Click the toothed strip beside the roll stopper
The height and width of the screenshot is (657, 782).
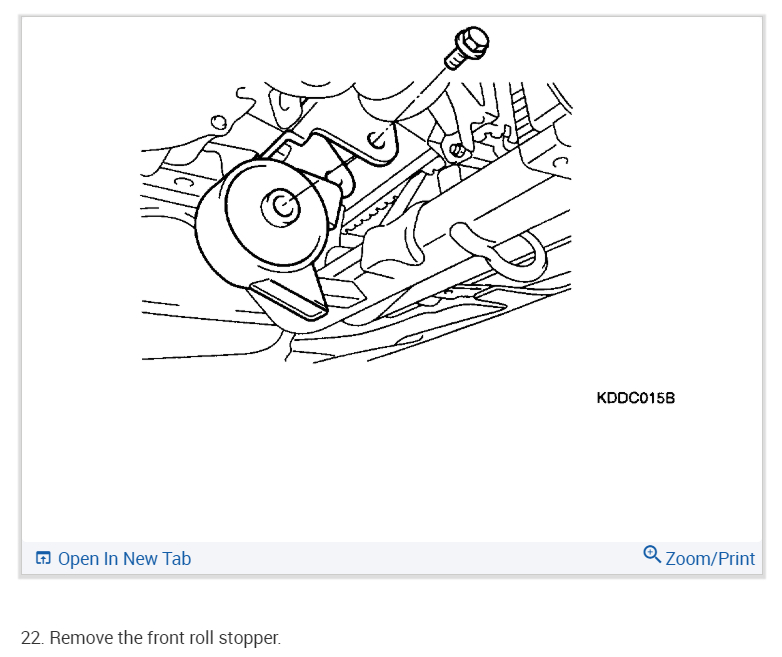click(370, 216)
